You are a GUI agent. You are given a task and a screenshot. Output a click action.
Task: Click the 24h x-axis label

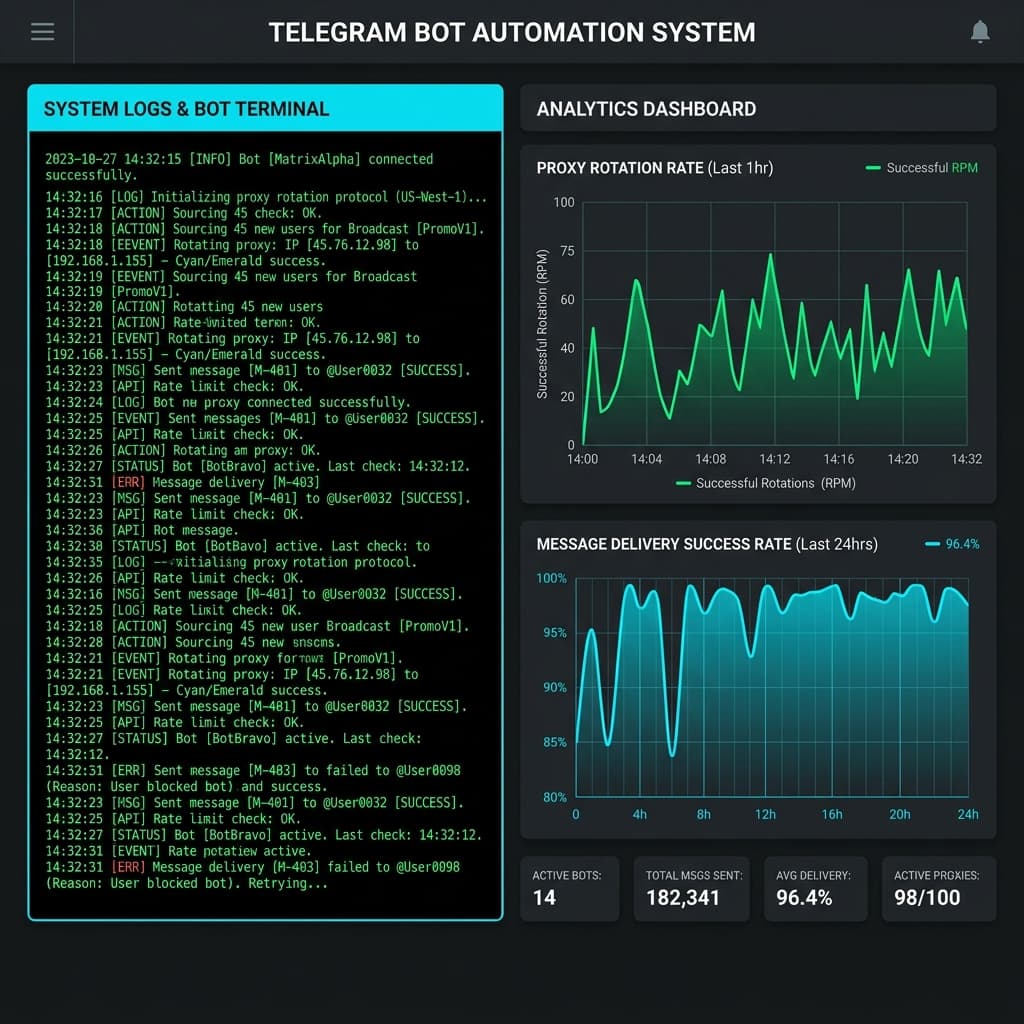pyautogui.click(x=968, y=814)
